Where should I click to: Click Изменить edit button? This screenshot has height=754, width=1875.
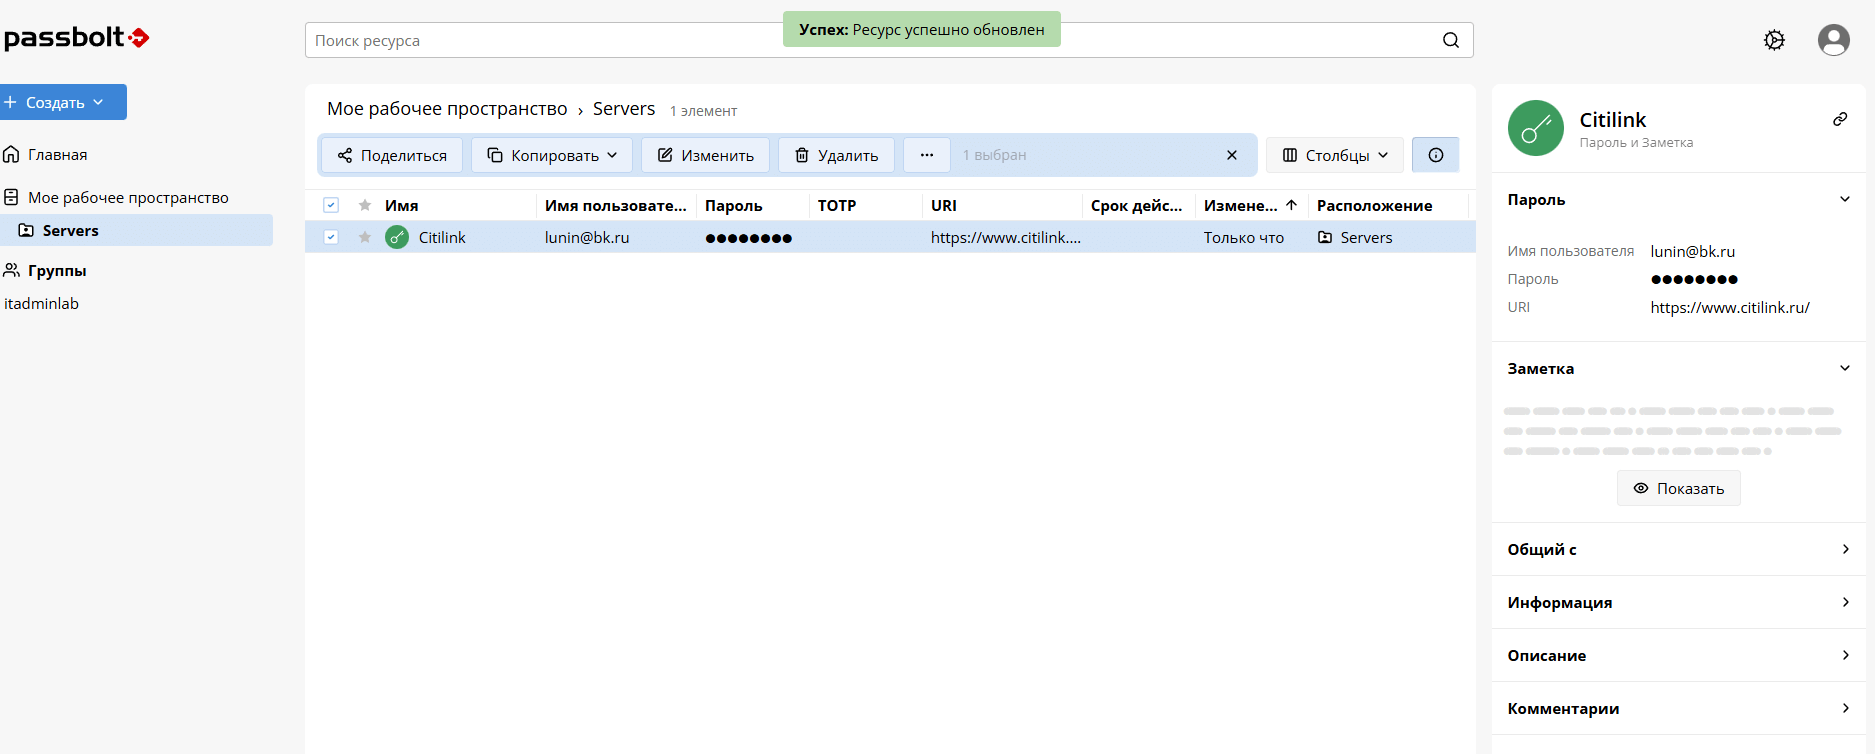tap(706, 155)
